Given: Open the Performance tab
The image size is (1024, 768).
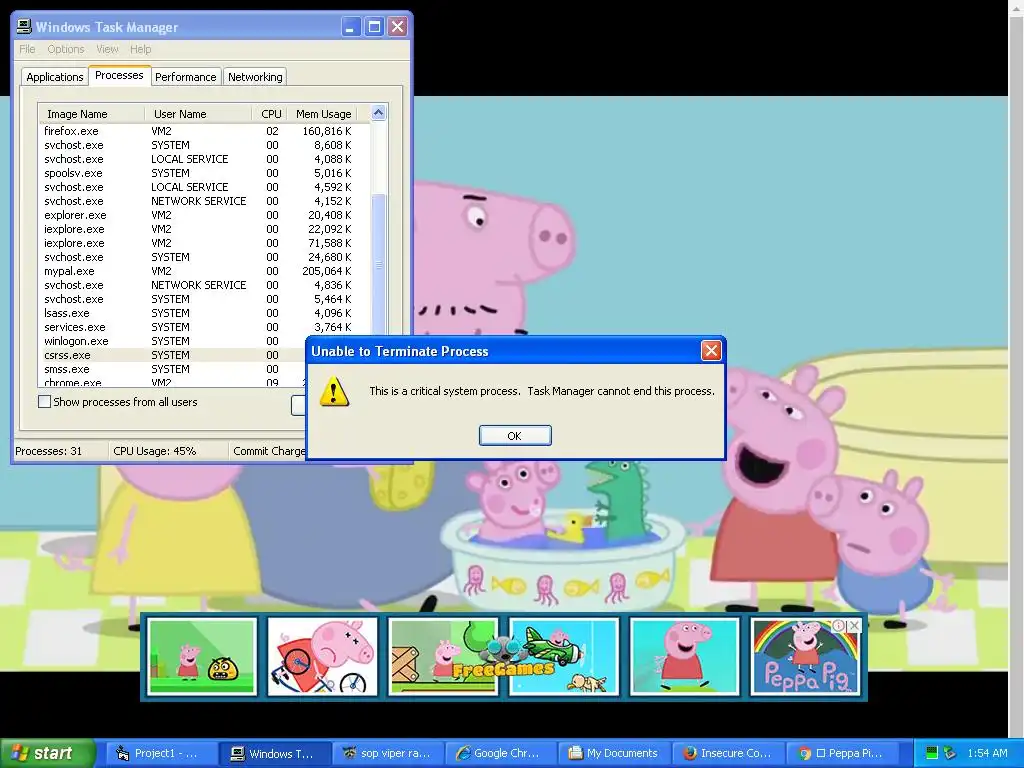Looking at the screenshot, I should [185, 77].
